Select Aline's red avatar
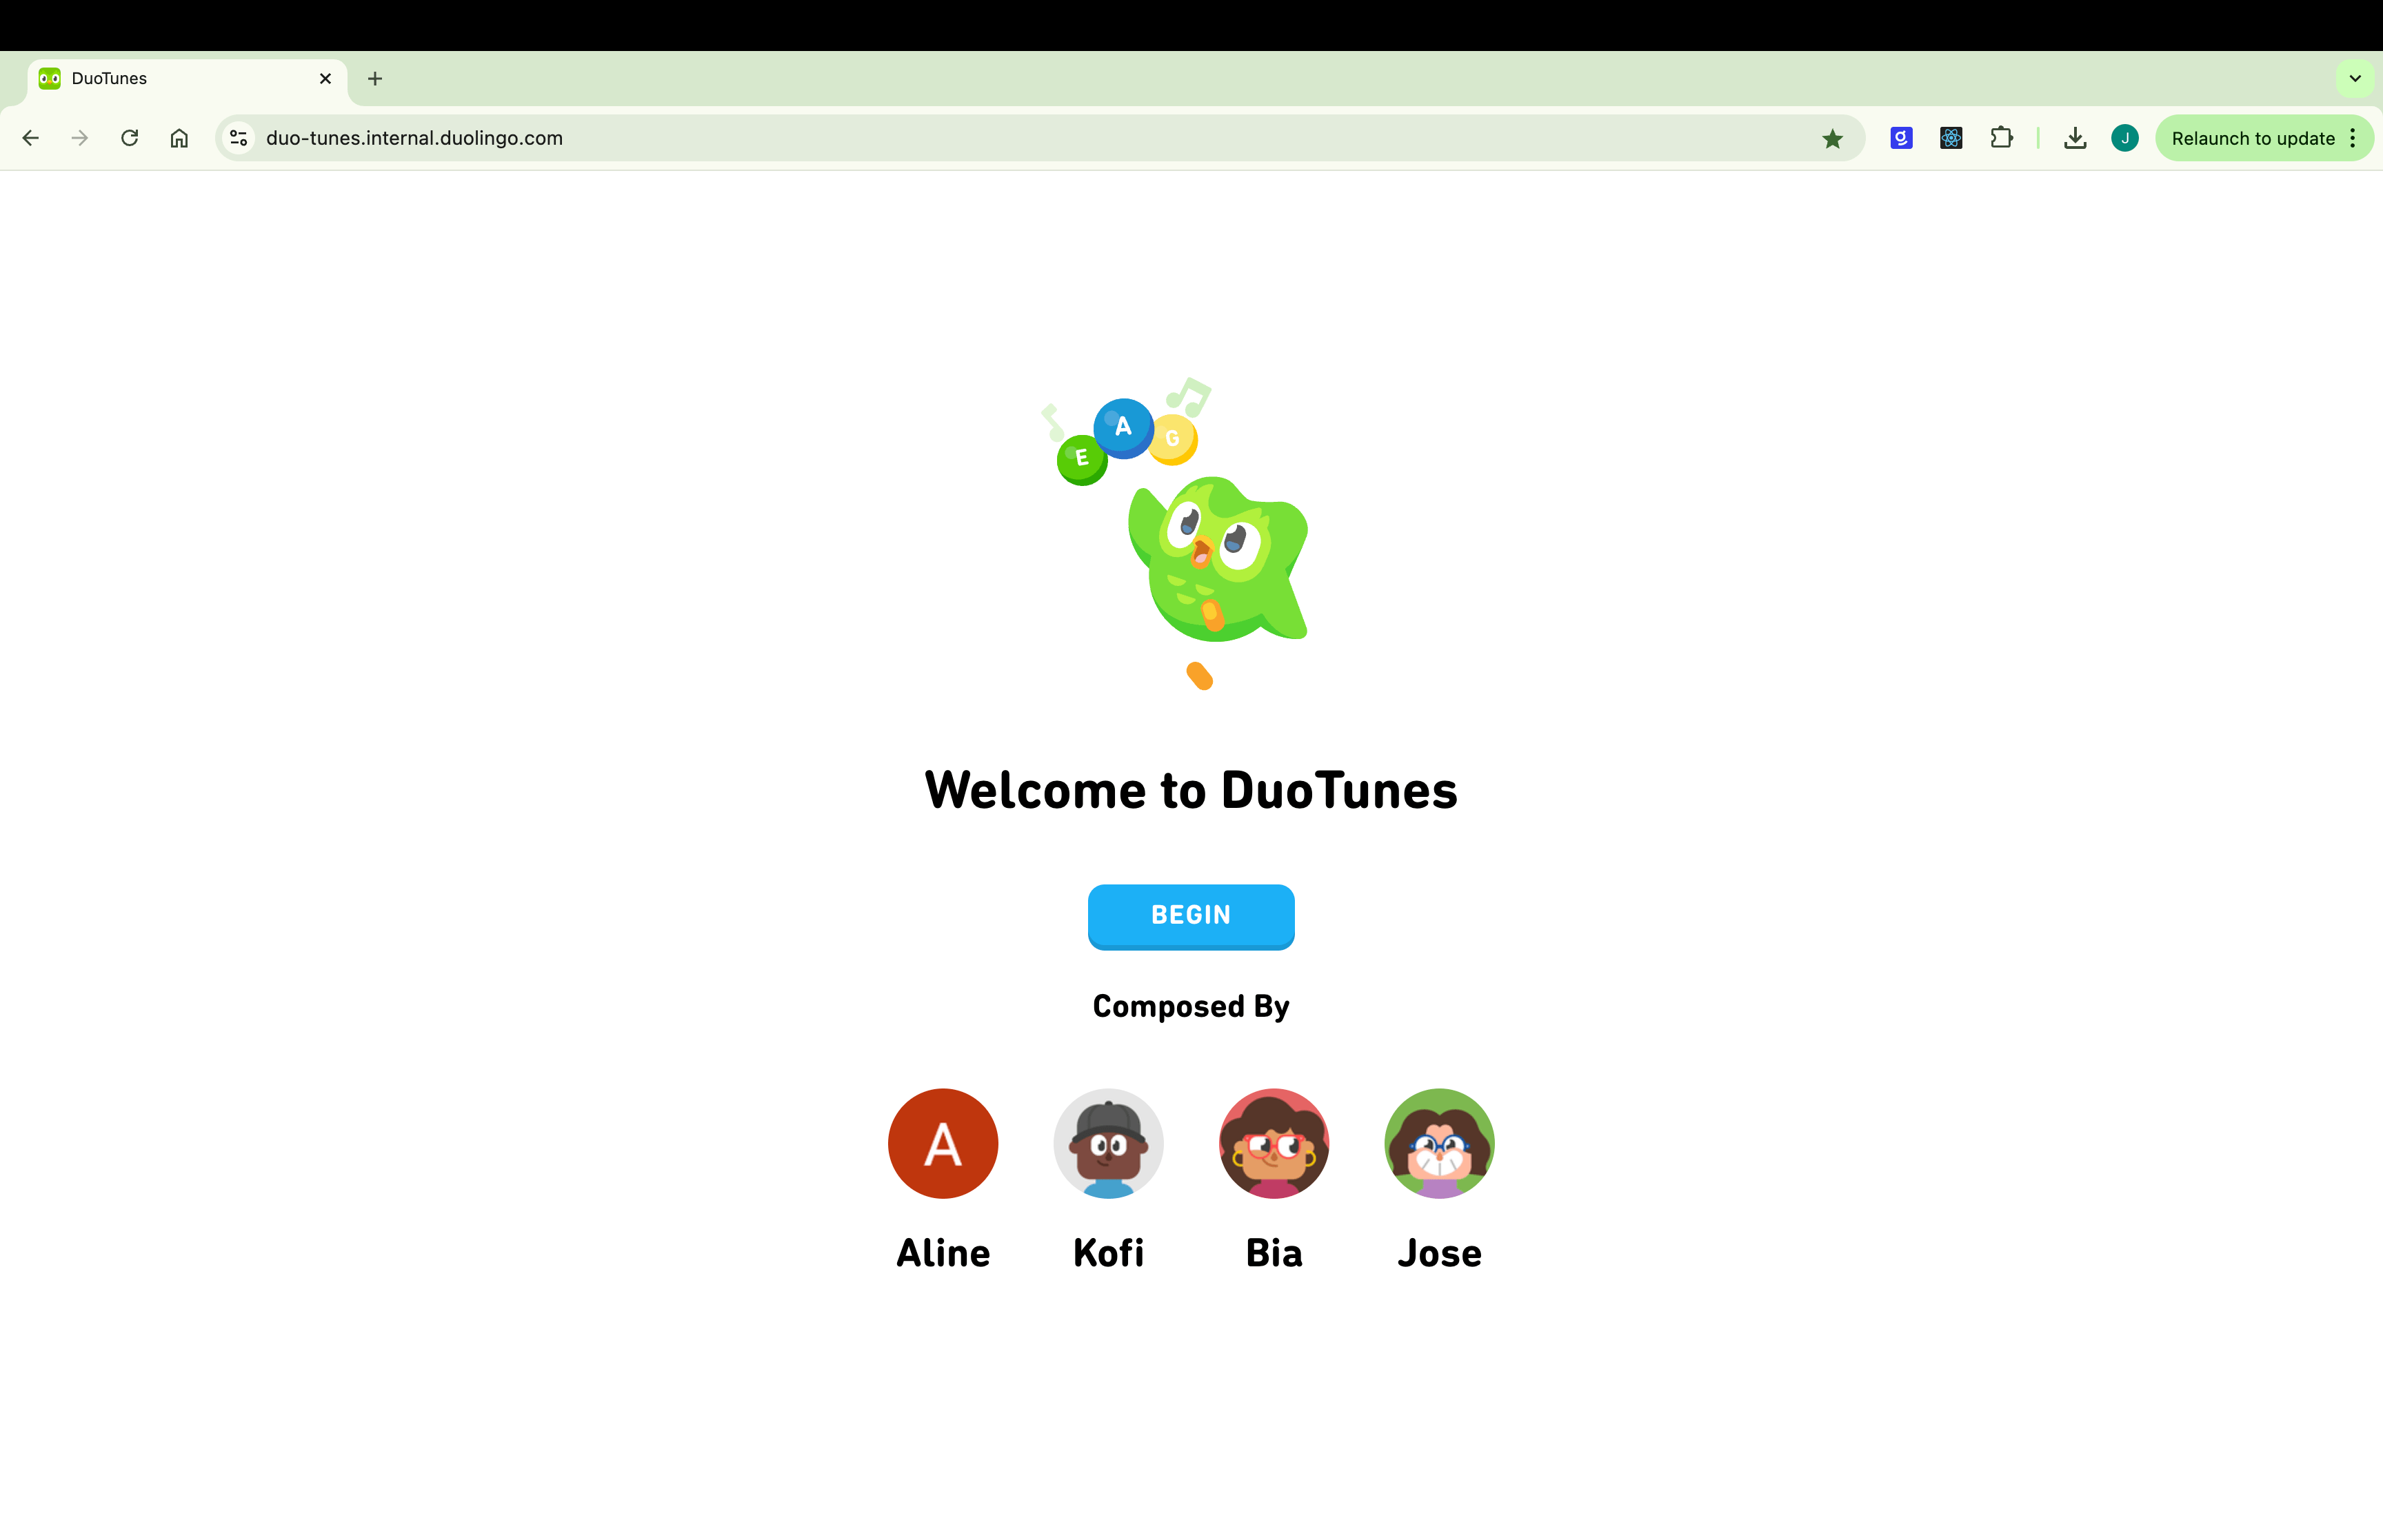 [x=943, y=1143]
